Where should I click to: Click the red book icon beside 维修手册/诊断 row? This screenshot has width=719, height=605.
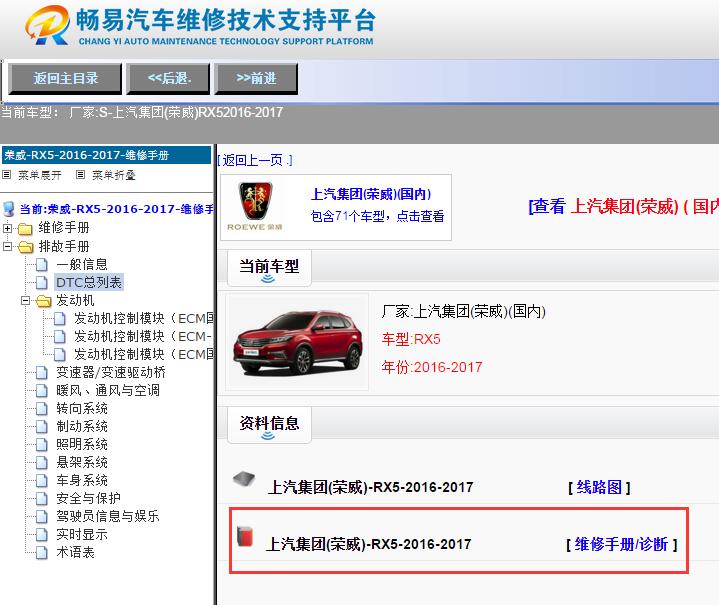(x=245, y=537)
